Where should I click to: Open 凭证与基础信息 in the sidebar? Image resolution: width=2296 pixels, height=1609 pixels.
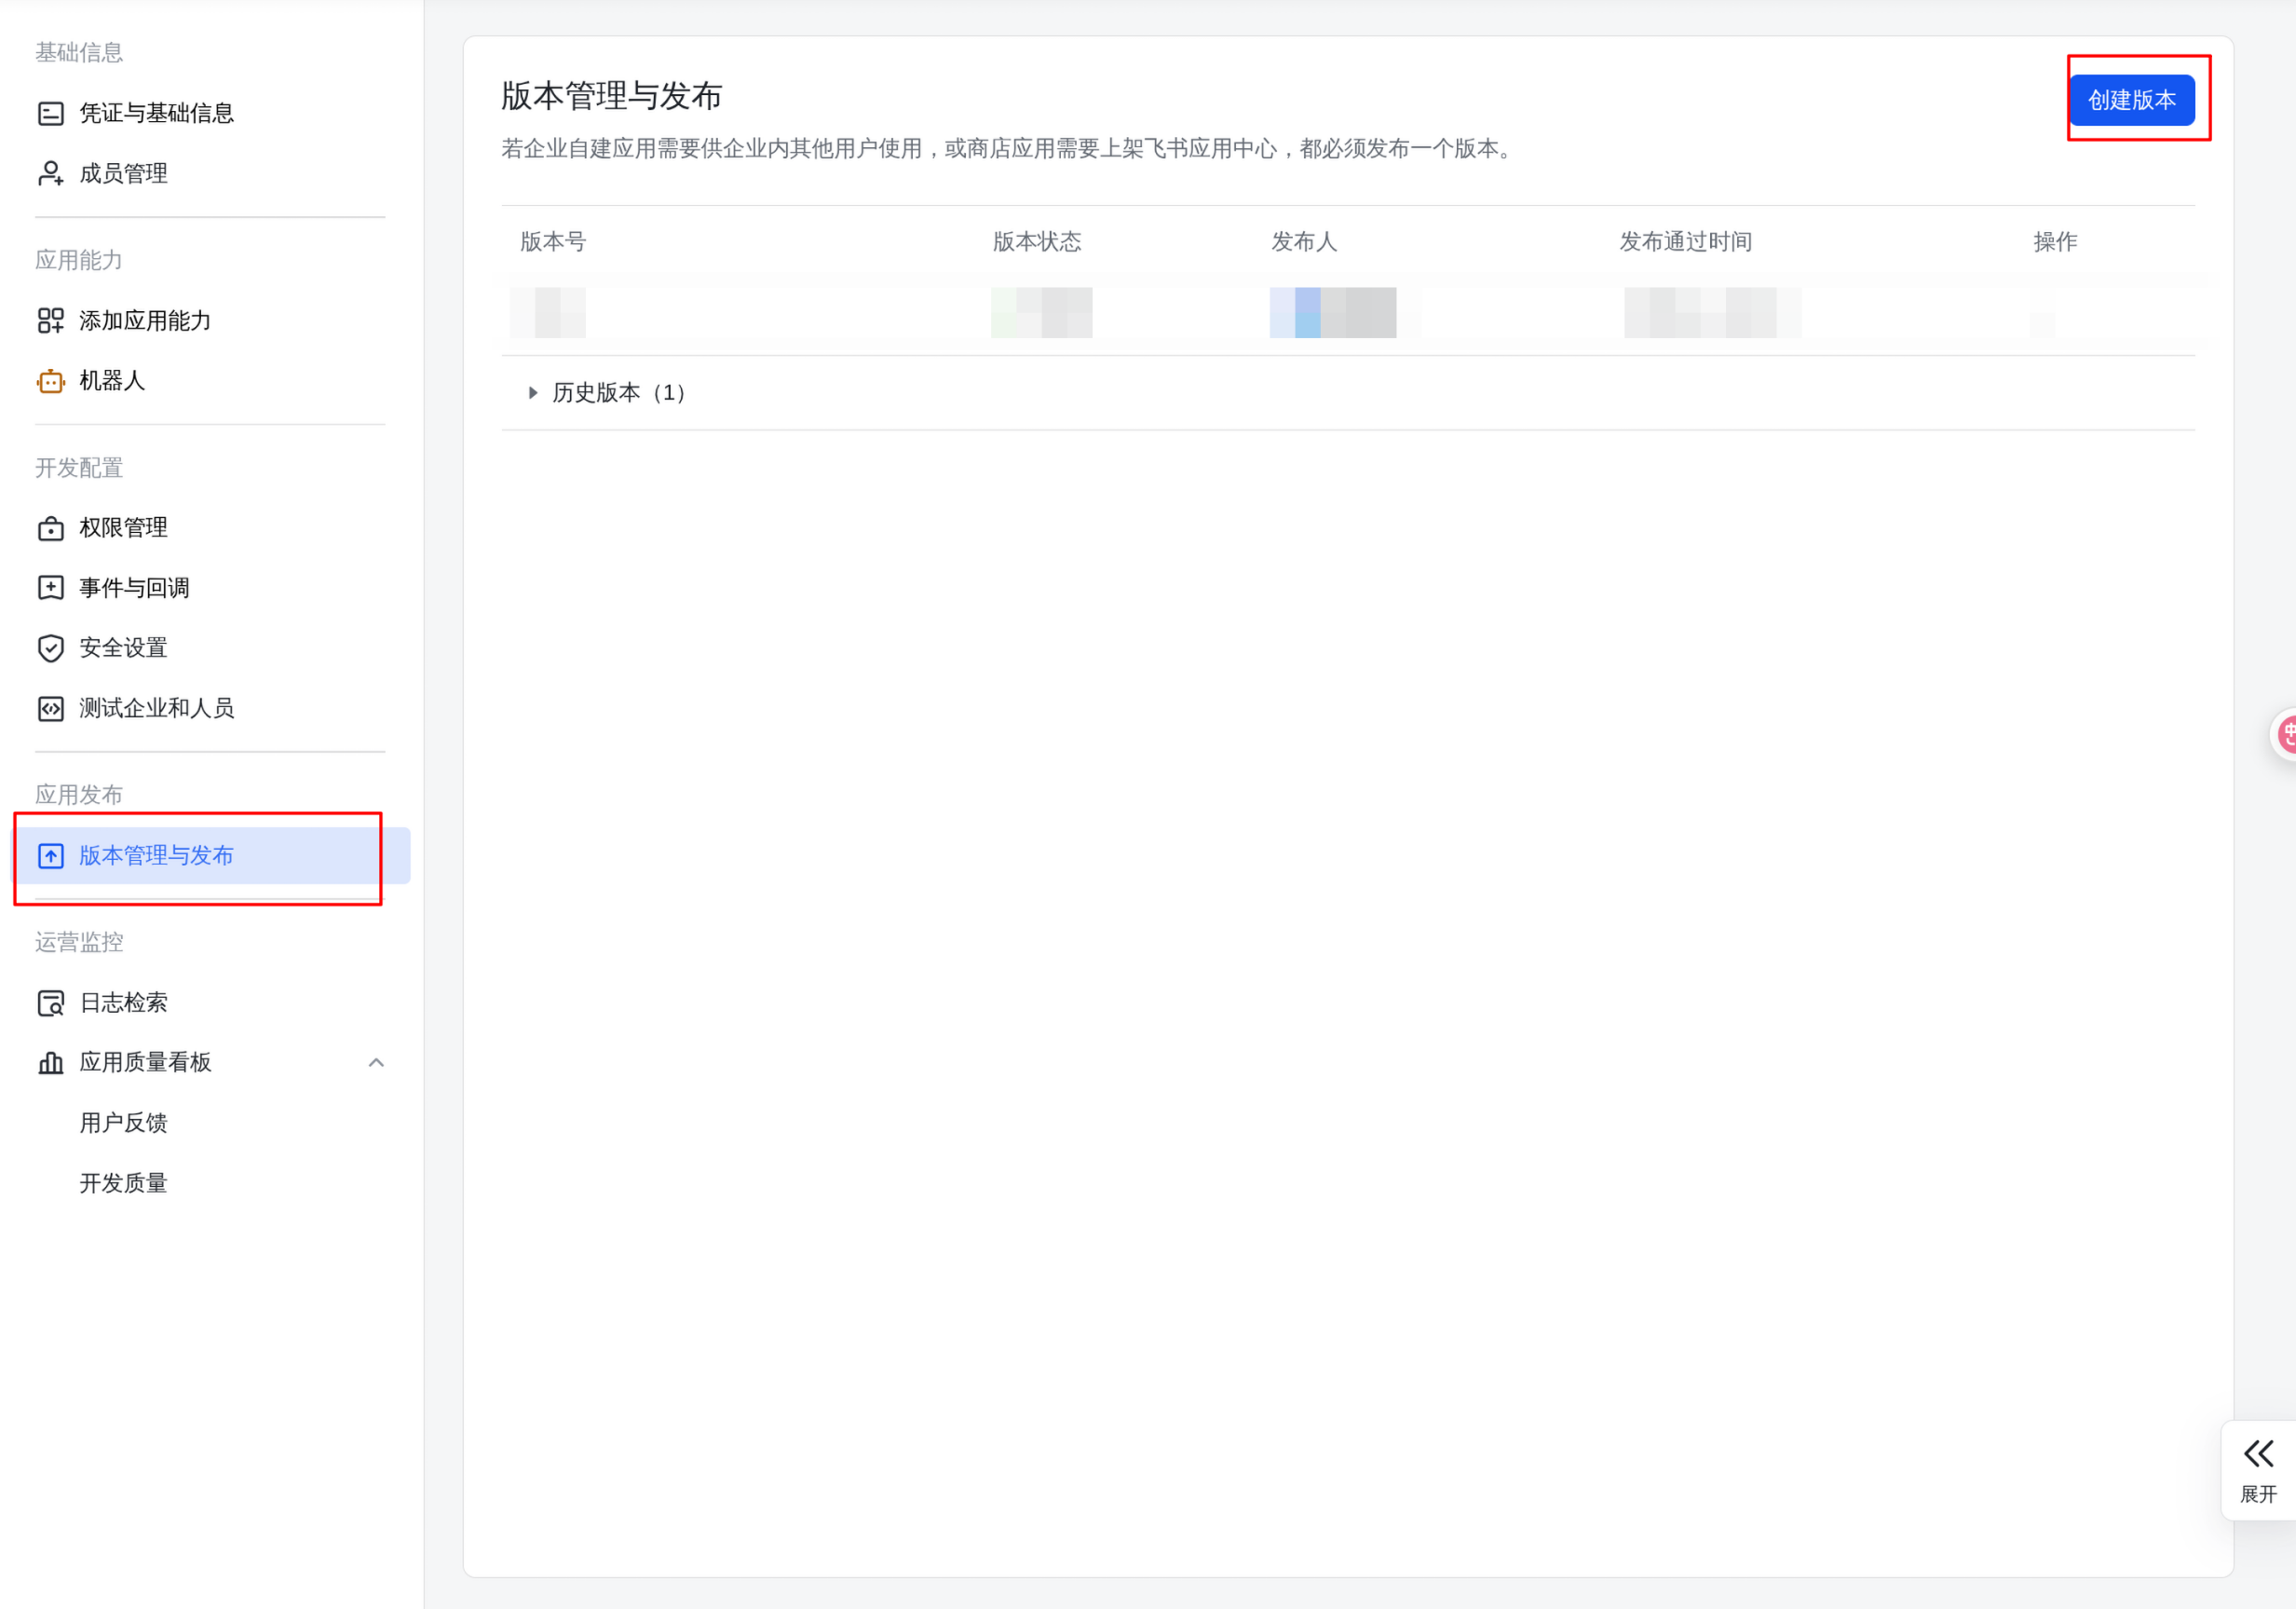[156, 113]
